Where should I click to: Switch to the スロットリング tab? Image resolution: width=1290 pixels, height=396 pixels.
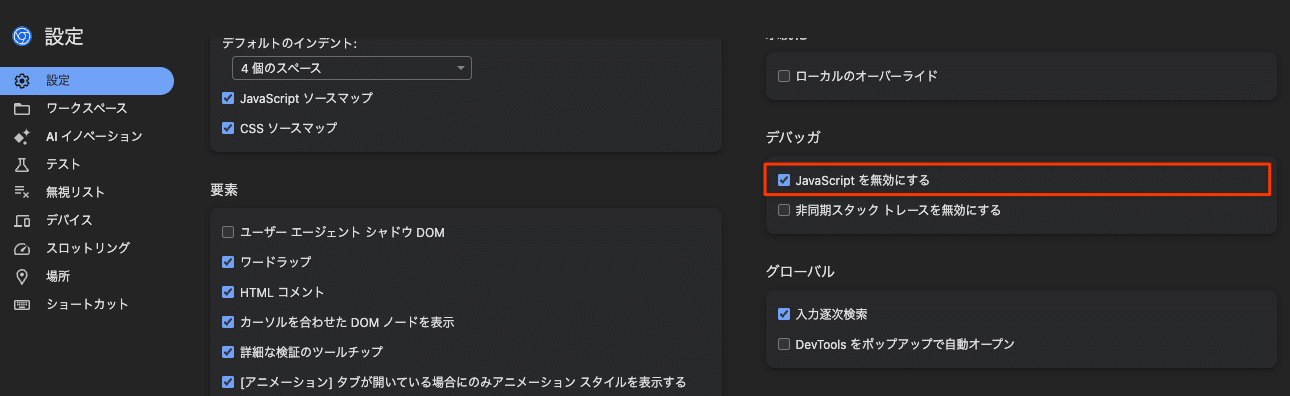click(87, 248)
